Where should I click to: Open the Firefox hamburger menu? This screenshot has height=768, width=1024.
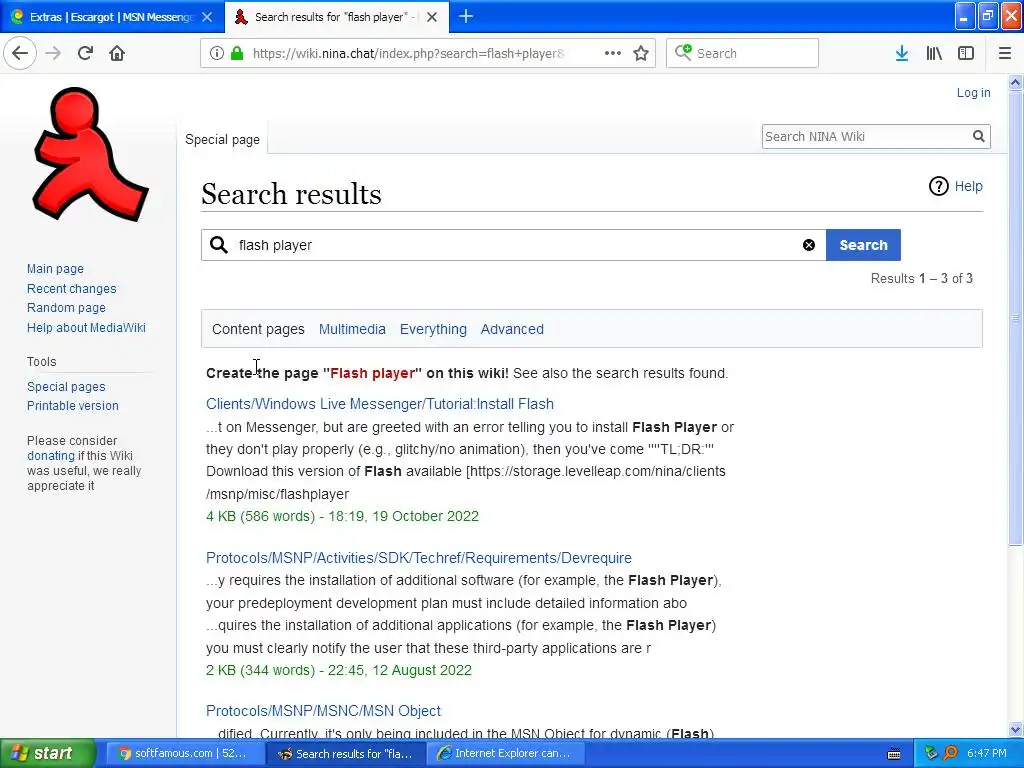[1005, 53]
